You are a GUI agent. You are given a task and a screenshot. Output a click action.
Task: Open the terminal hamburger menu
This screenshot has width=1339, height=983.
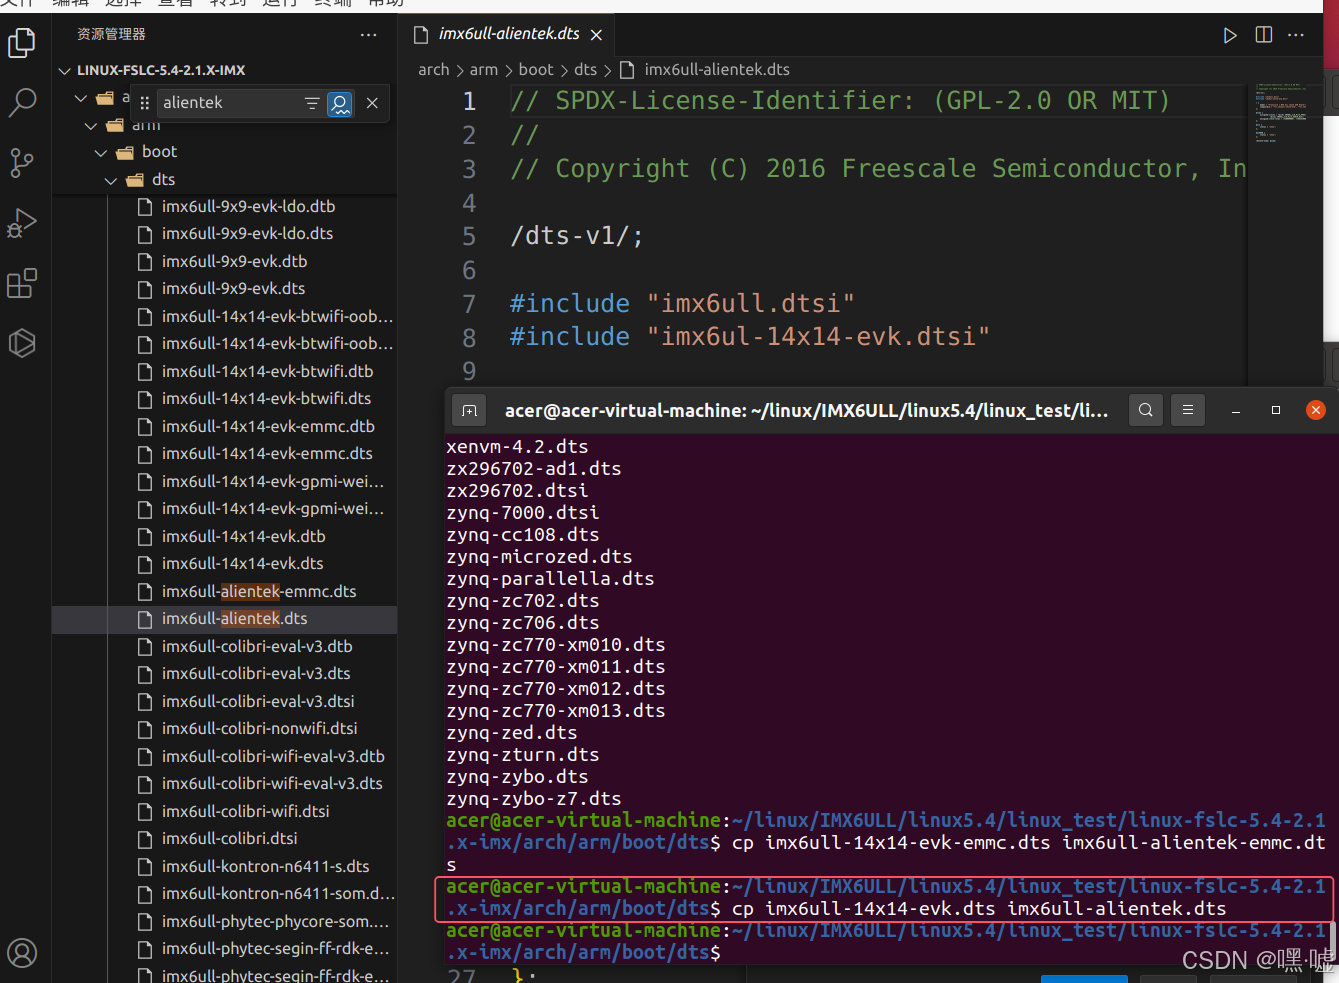(x=1187, y=410)
